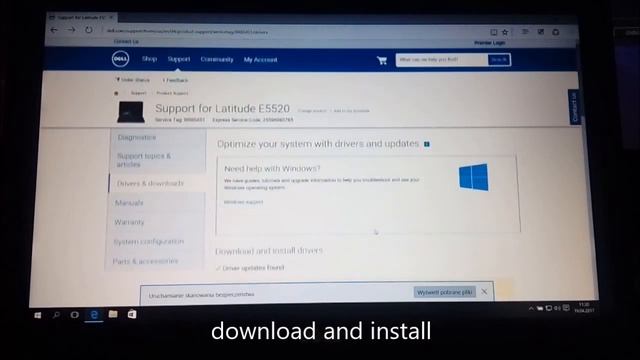
Task: Click the Driver updates found text
Action: pos(253,268)
